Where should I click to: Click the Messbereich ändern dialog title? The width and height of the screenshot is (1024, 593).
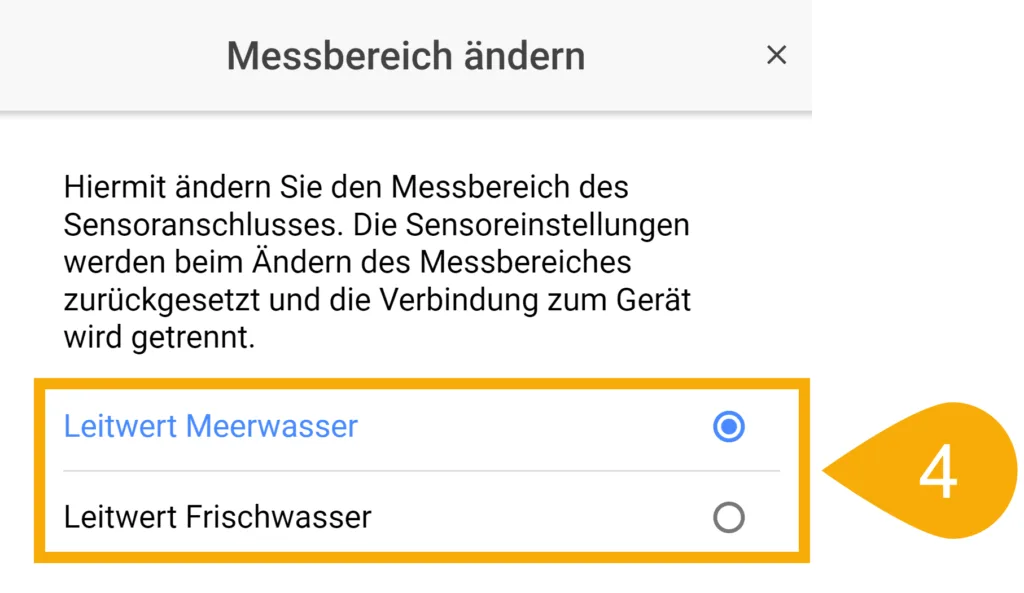pos(405,56)
